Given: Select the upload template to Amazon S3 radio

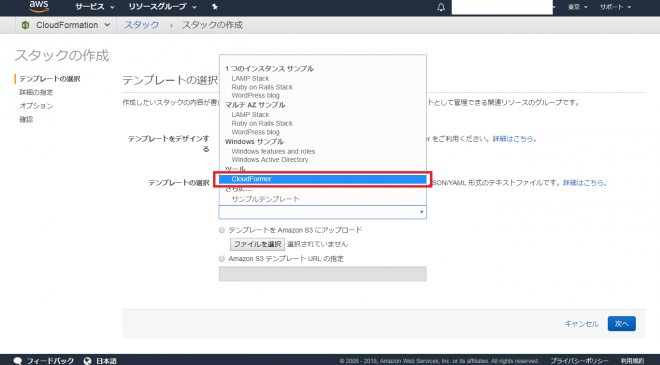Looking at the screenshot, I should click(x=222, y=230).
